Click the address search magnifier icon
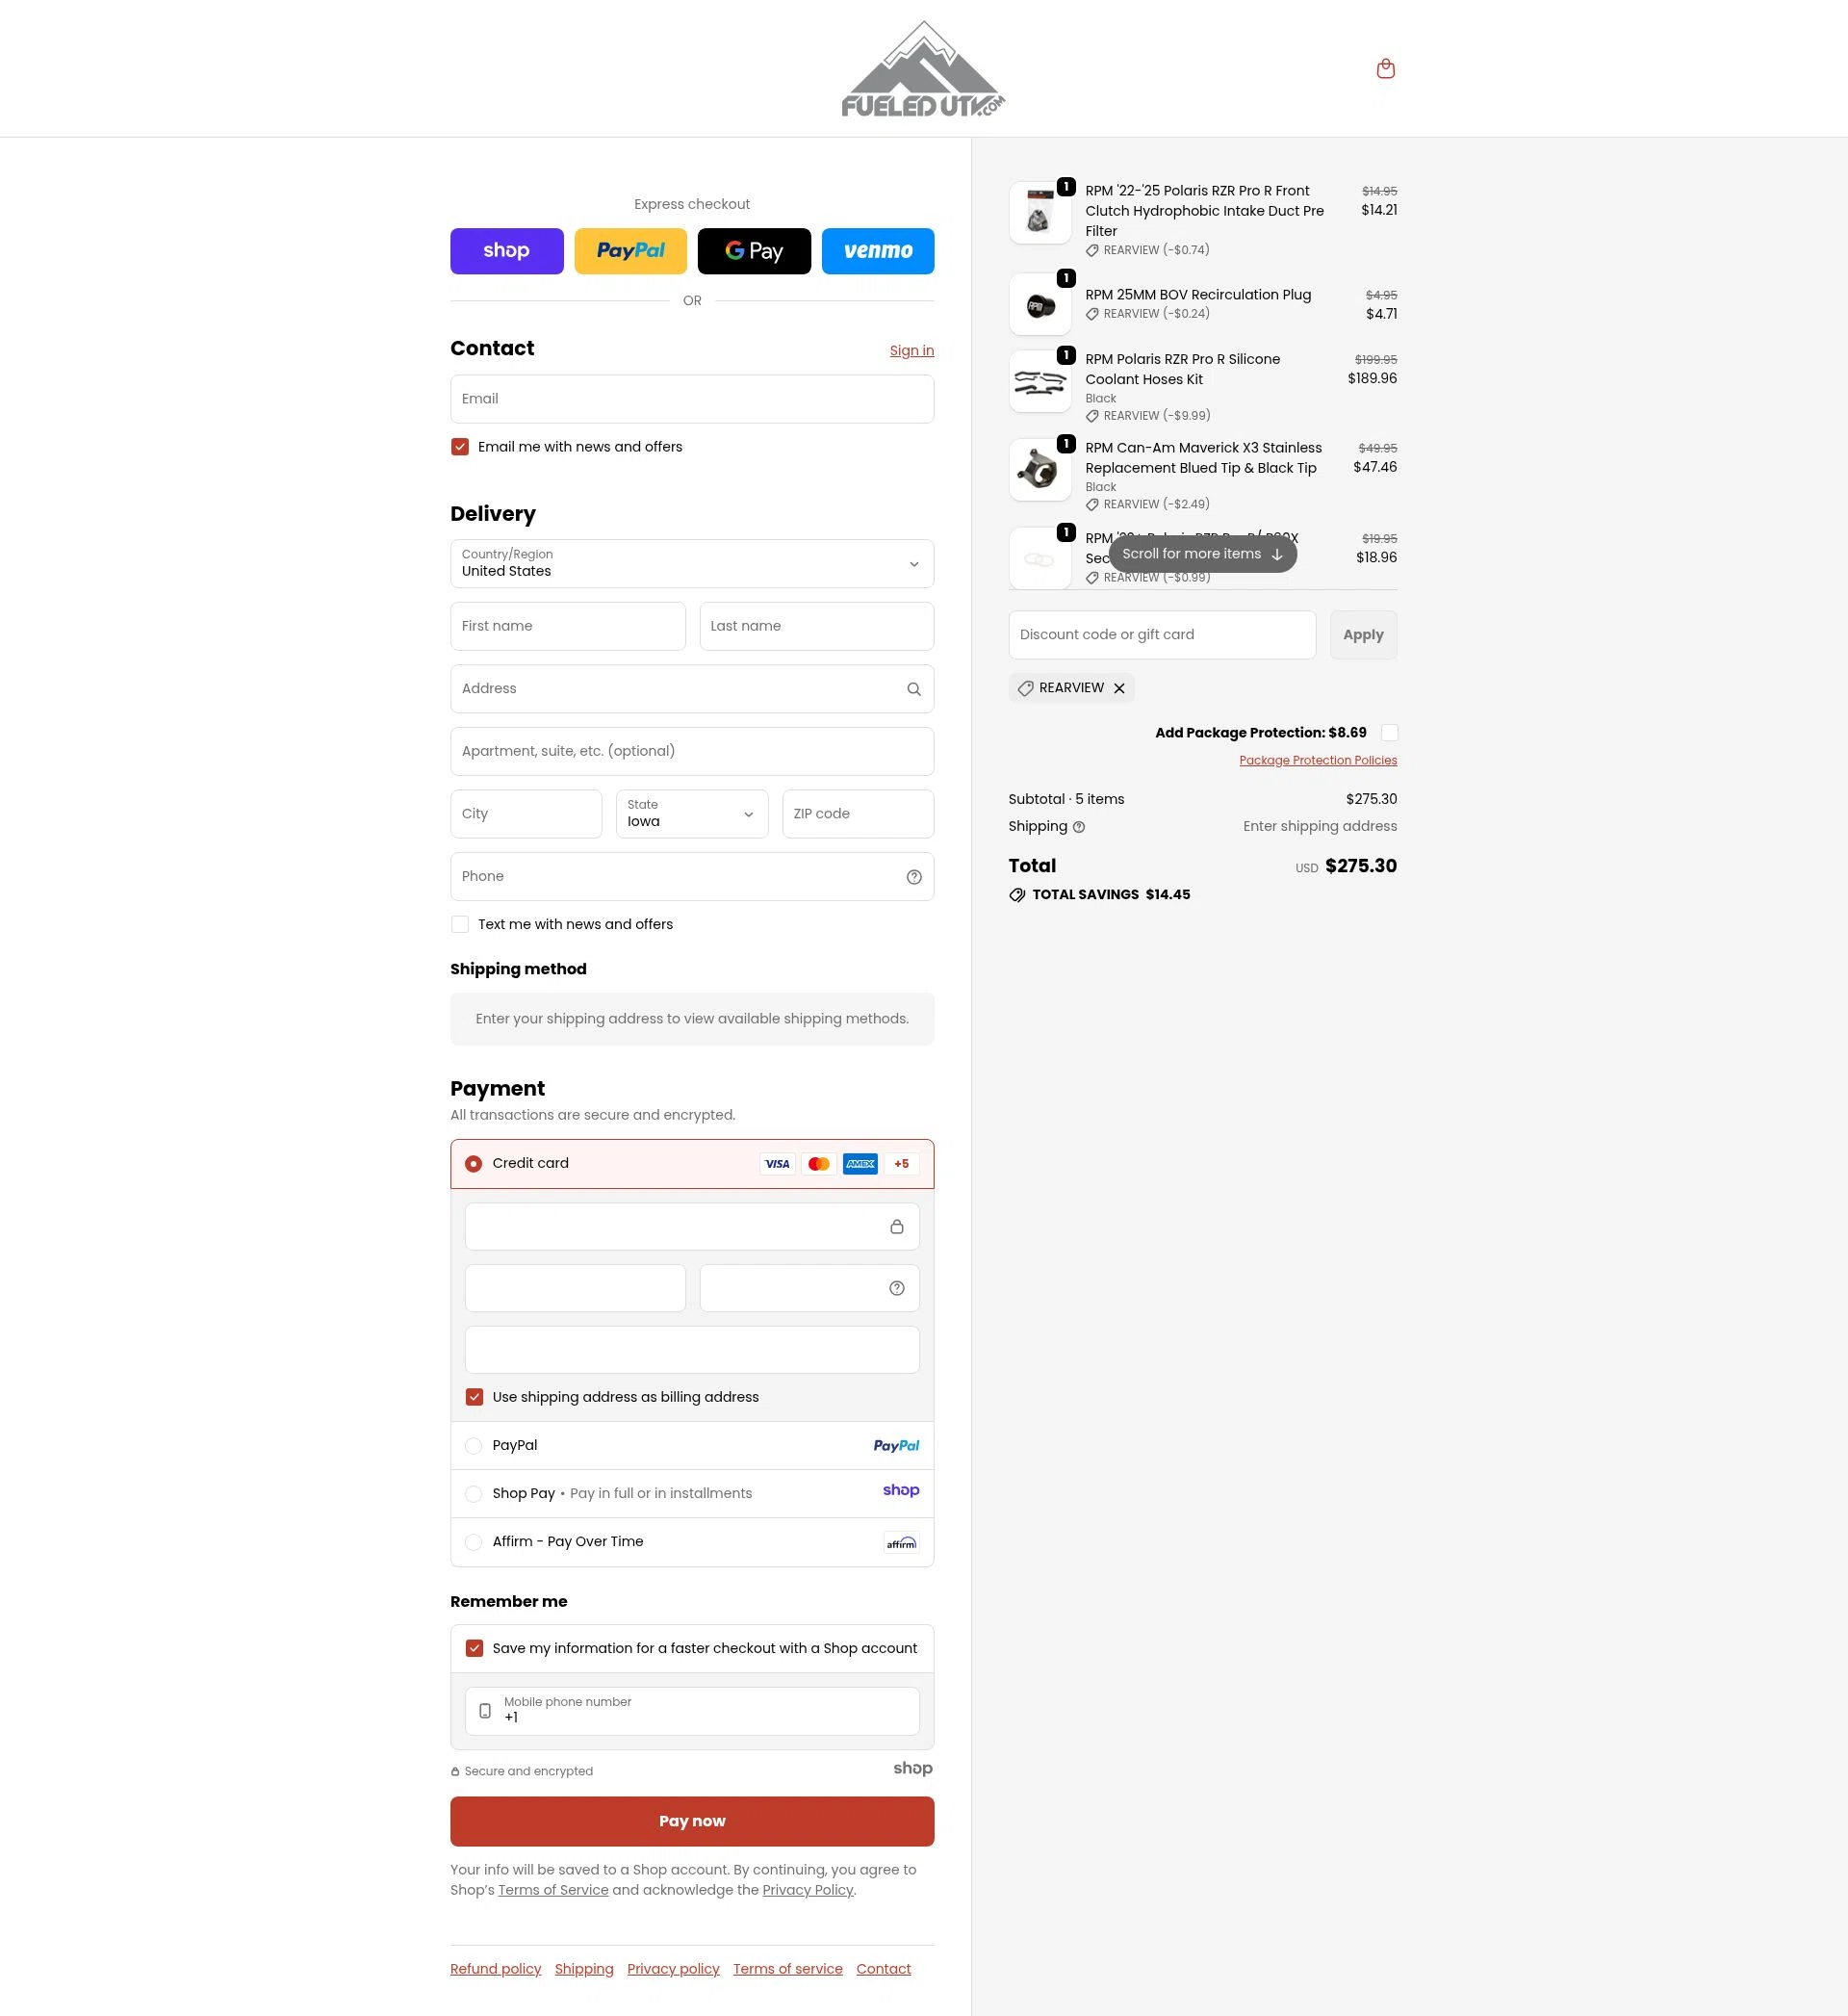The height and width of the screenshot is (2016, 1848). click(913, 689)
